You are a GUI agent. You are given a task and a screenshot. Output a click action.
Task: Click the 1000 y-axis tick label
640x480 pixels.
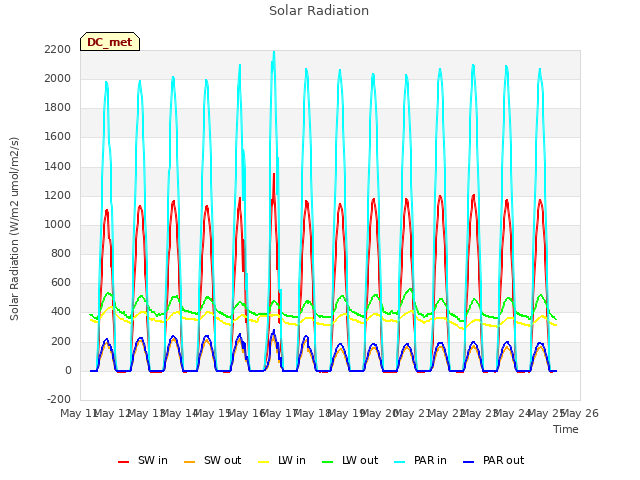(58, 224)
